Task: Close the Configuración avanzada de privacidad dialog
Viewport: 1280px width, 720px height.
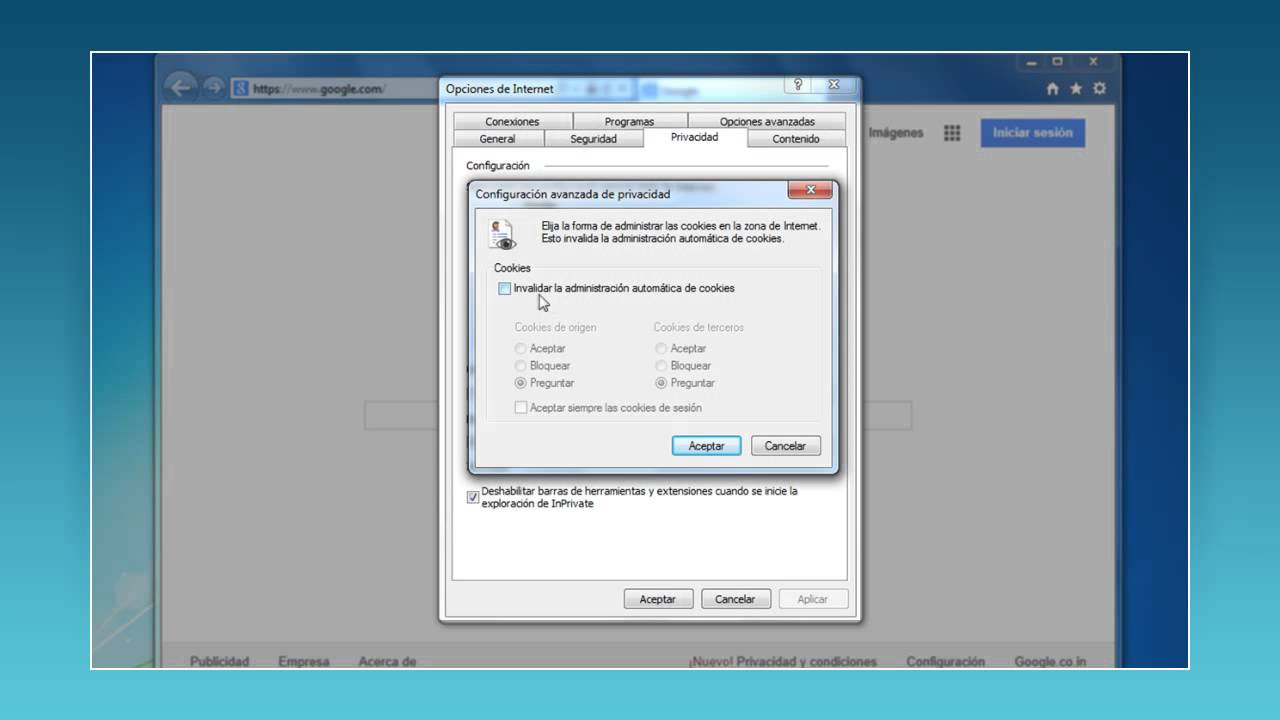Action: 810,190
